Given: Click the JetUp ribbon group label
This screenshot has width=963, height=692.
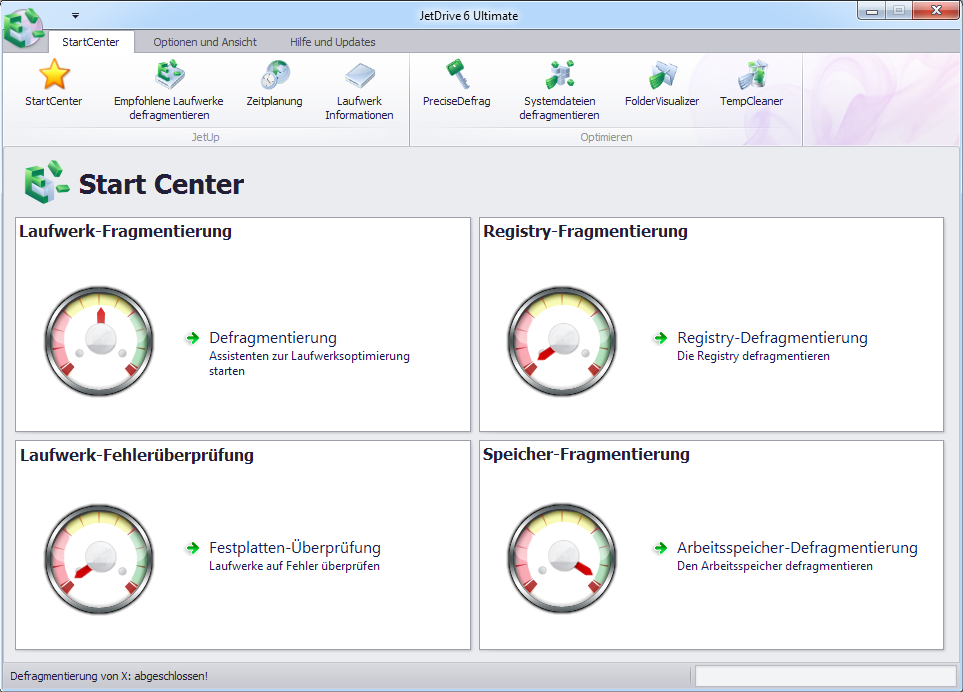Looking at the screenshot, I should click(x=205, y=137).
